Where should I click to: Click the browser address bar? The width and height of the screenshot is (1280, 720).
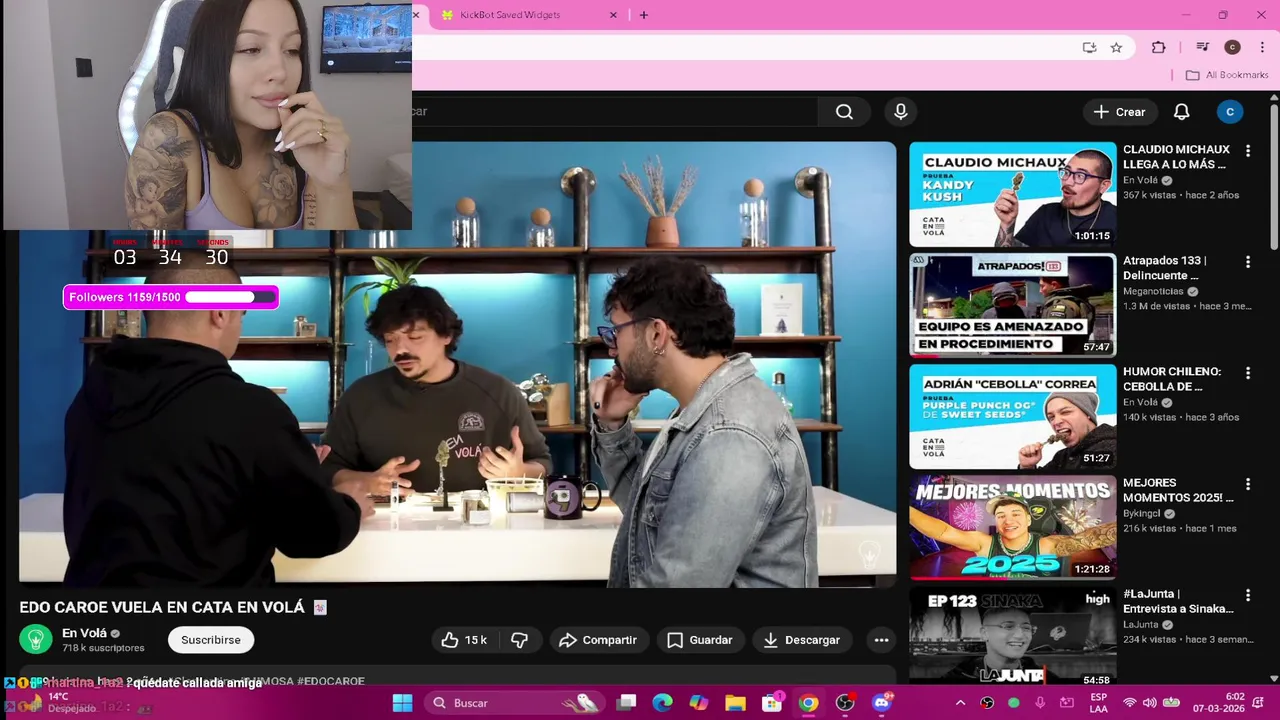tap(740, 47)
